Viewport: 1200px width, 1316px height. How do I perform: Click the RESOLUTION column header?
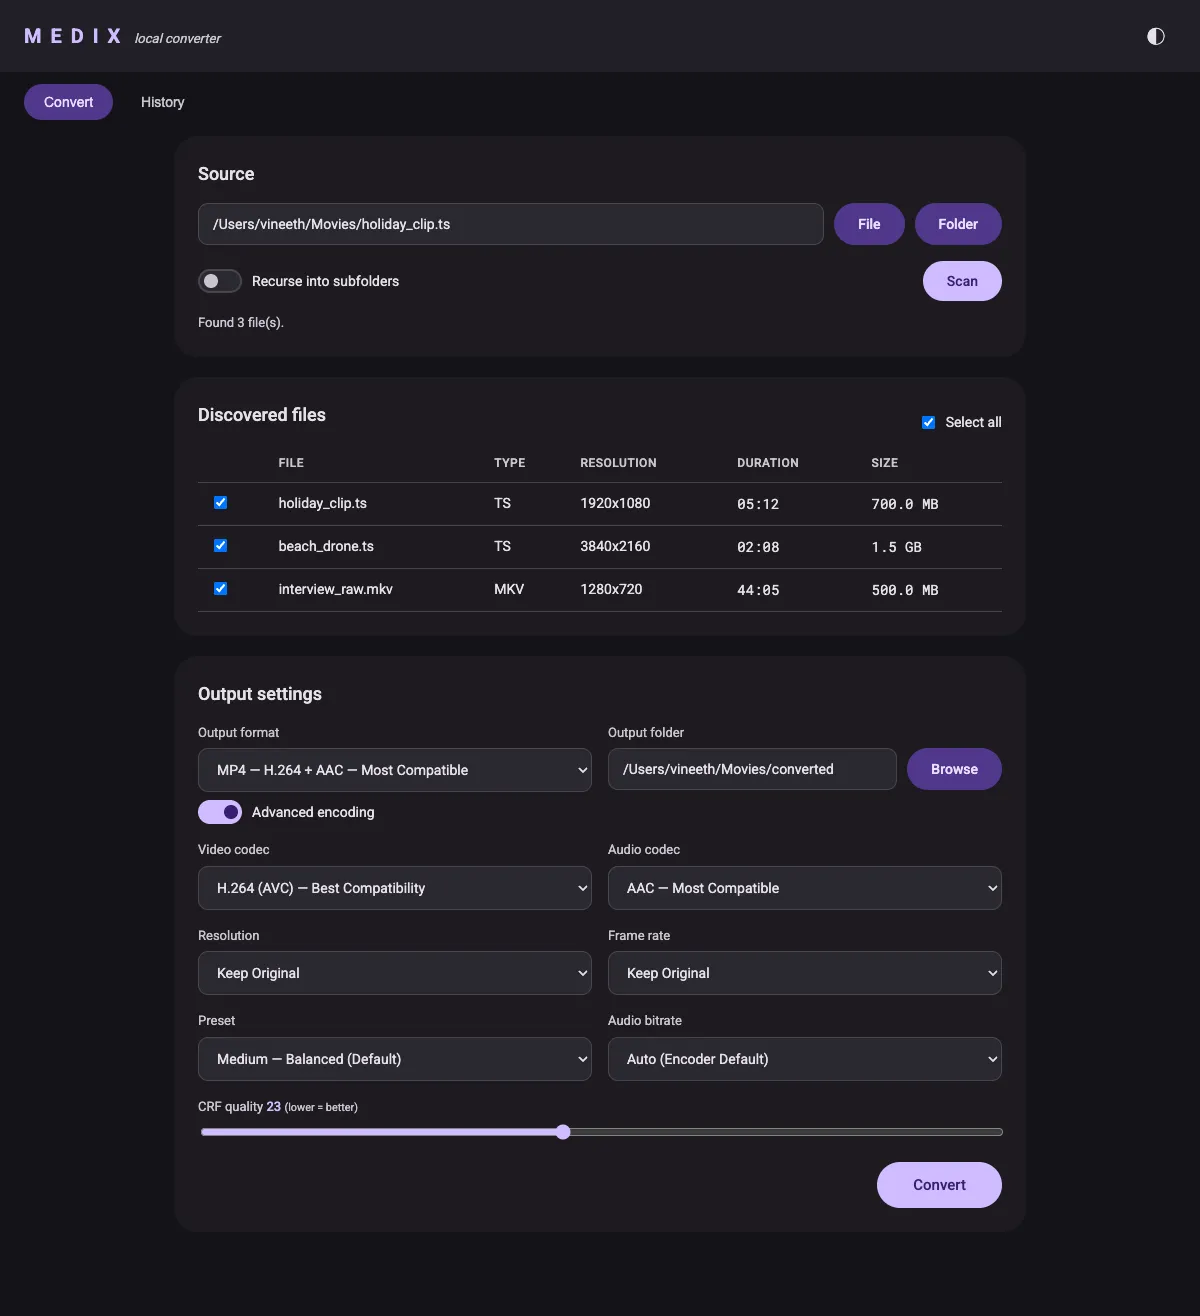tap(618, 463)
